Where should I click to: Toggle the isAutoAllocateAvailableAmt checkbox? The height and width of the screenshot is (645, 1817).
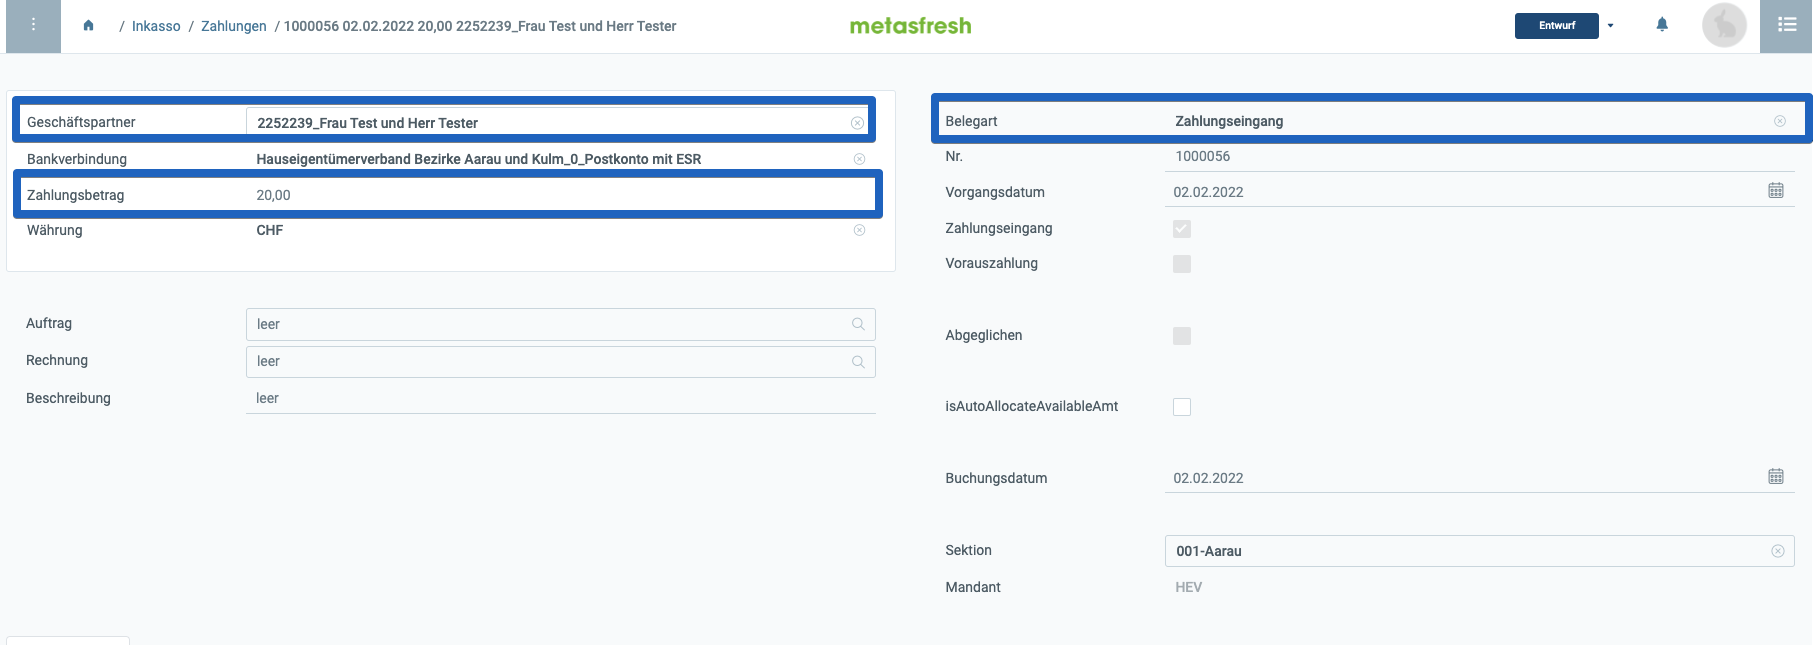[1182, 407]
